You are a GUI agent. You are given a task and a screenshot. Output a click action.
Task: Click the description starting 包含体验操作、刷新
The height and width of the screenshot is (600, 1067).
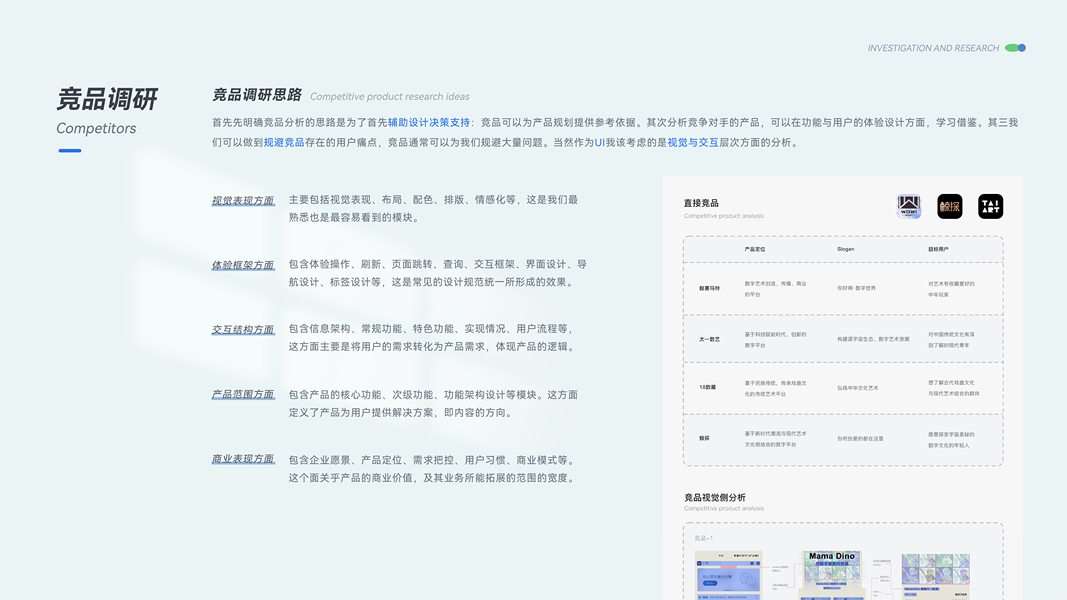click(x=438, y=273)
